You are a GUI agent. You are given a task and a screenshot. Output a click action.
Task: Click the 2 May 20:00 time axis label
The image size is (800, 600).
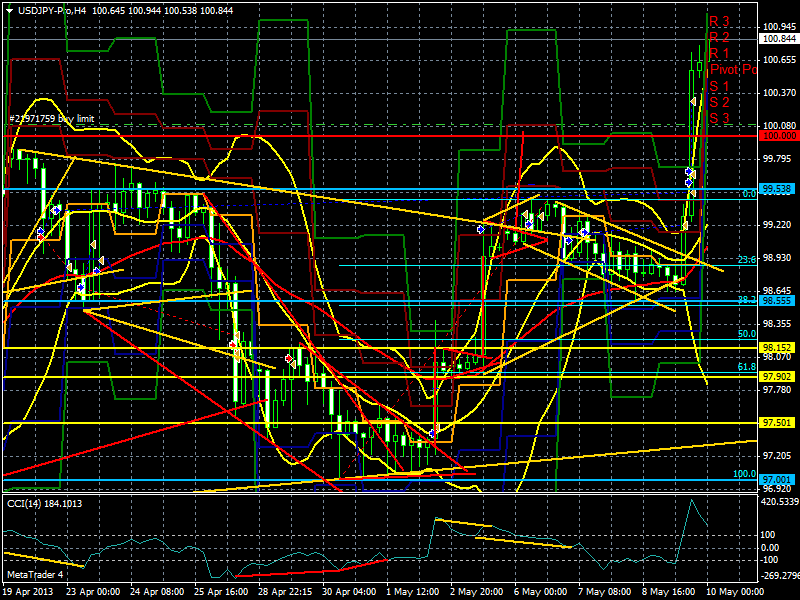[477, 592]
